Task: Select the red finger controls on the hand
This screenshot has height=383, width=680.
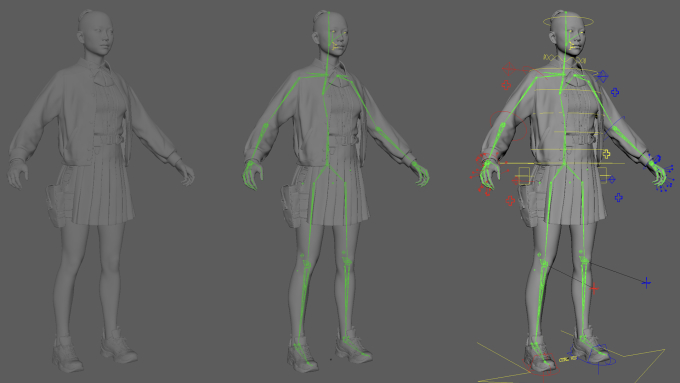Action: 483,174
